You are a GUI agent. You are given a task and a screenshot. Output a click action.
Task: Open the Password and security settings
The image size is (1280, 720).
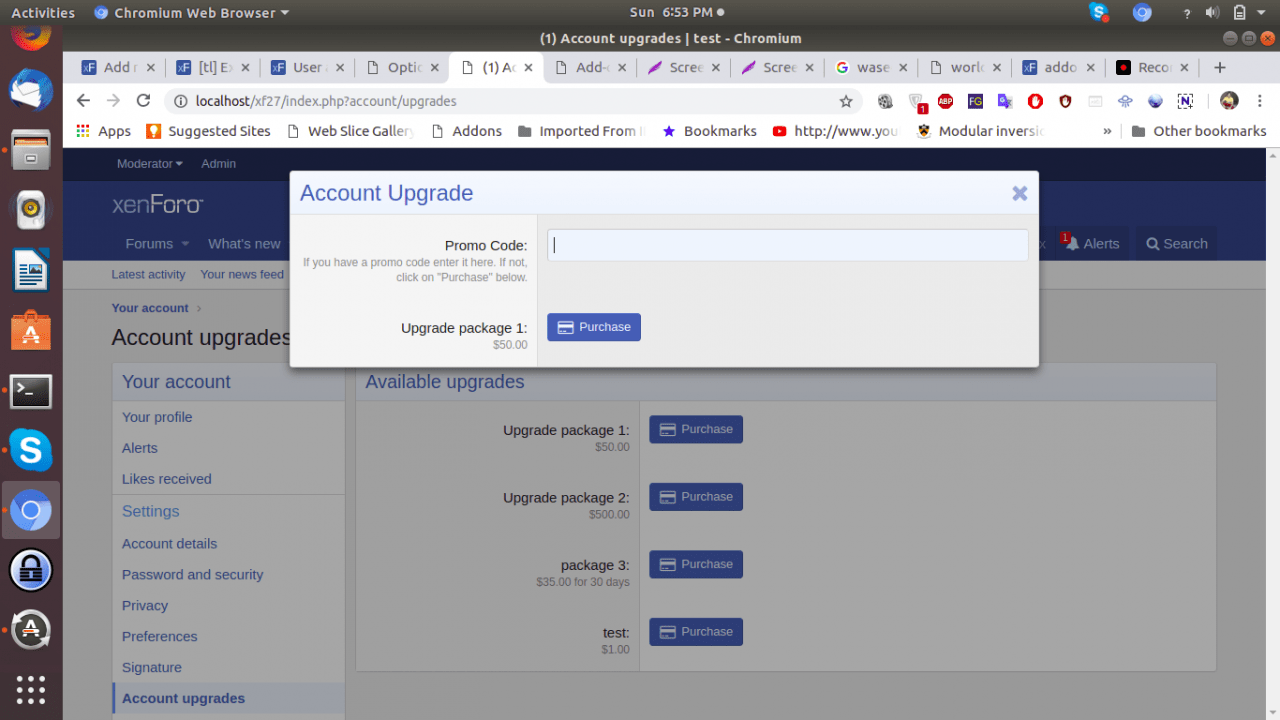point(192,574)
